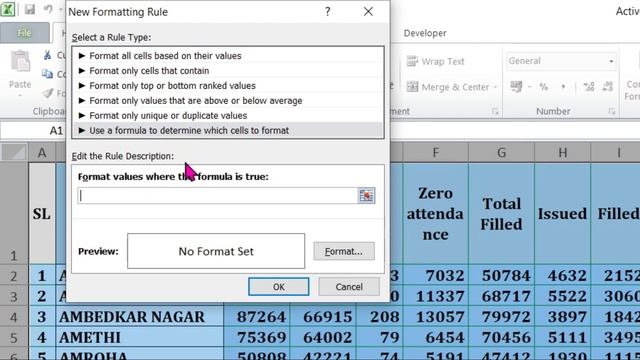Select 'Format only values that are above or below average'
640x360 pixels.
pos(228,100)
